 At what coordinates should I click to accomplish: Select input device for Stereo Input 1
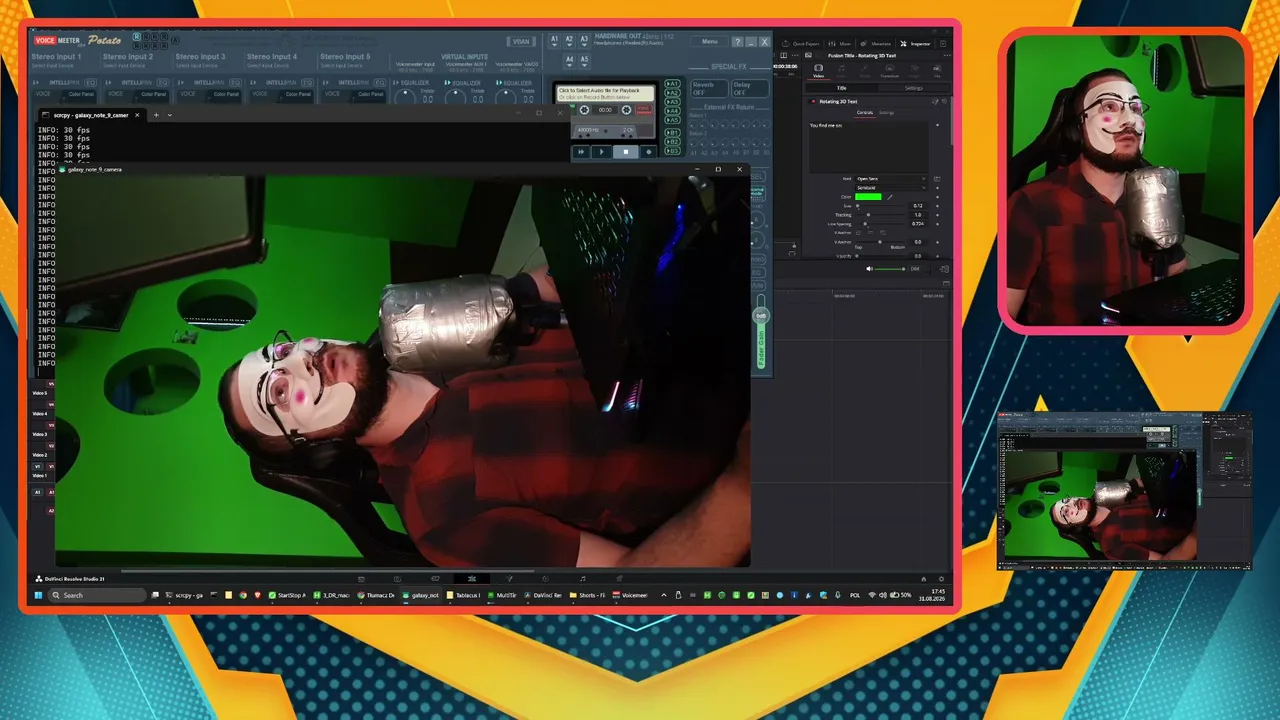[x=55, y=66]
